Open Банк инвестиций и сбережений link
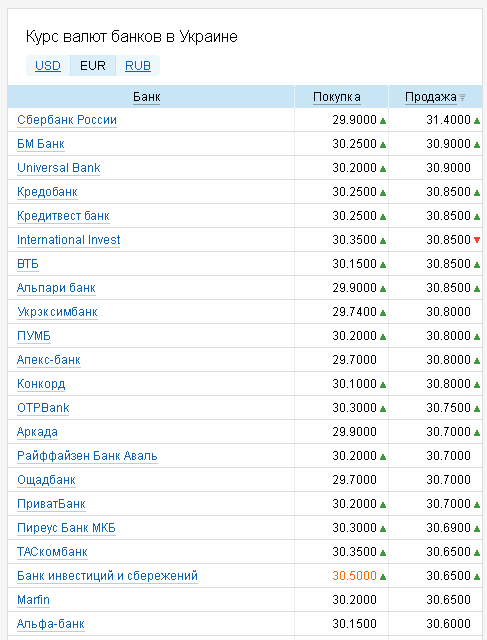 coord(107,576)
